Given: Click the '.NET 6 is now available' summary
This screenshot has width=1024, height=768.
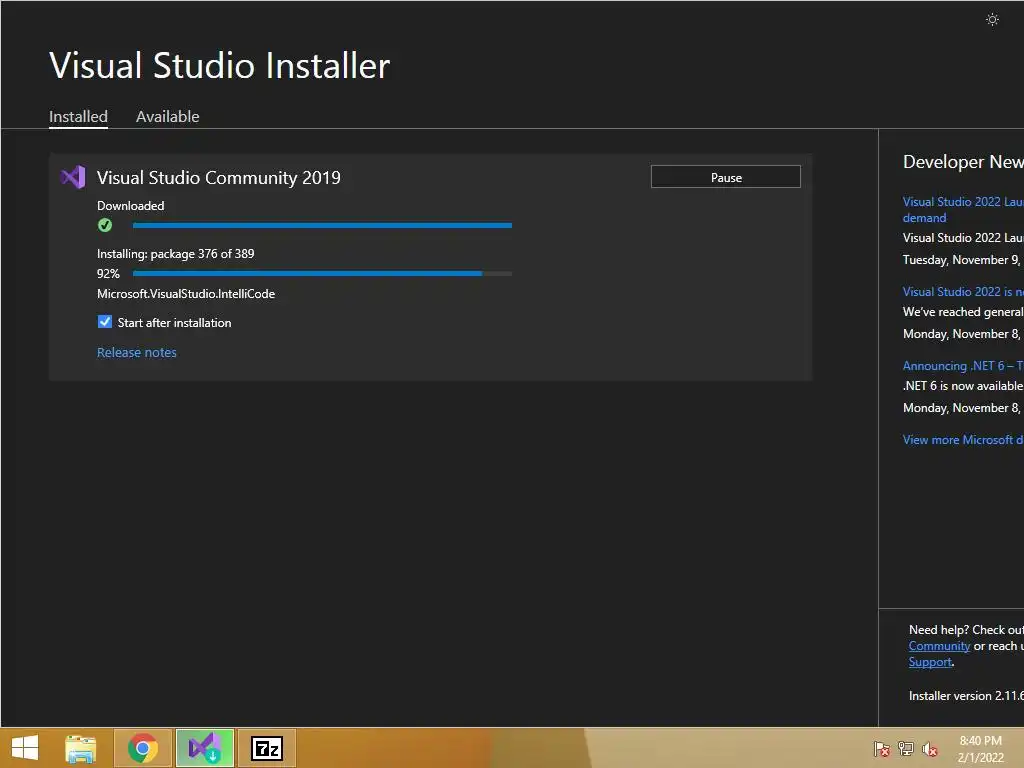Looking at the screenshot, I should tap(963, 386).
